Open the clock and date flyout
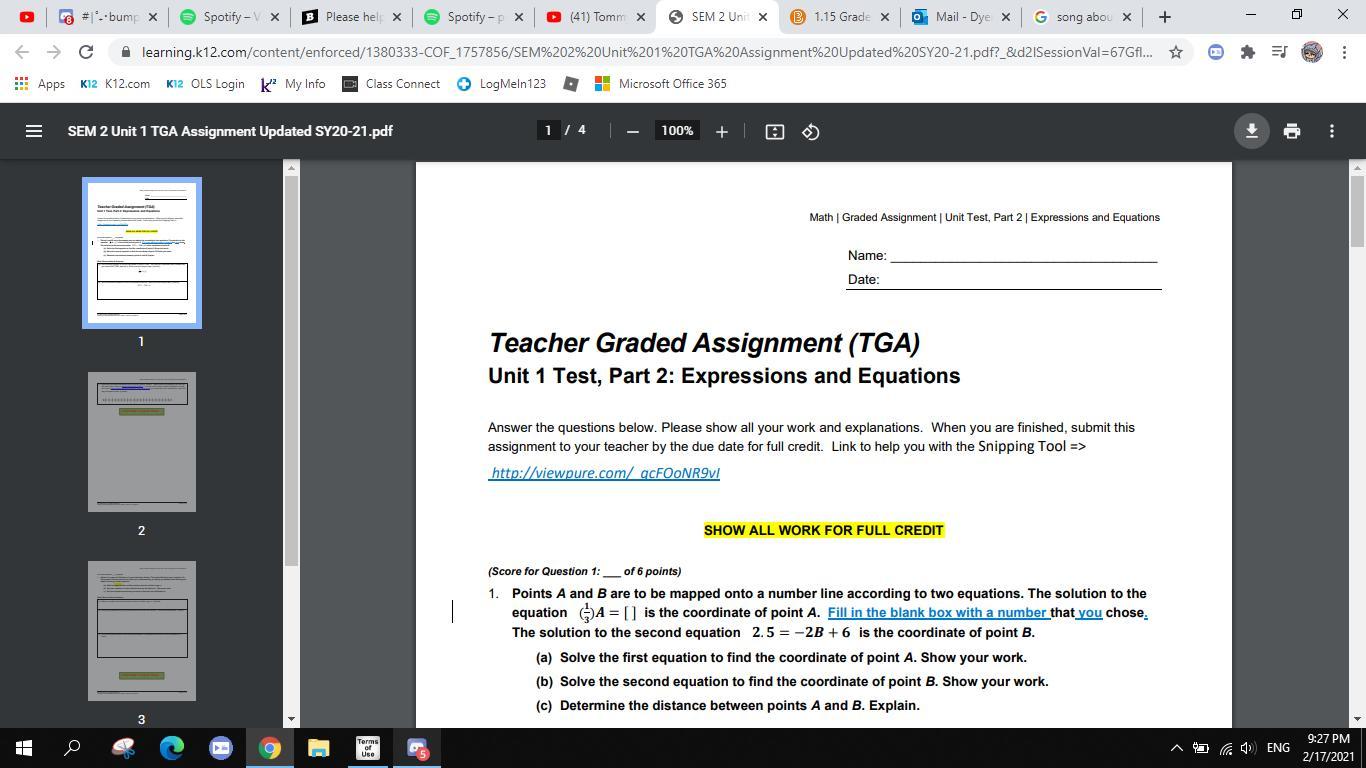The width and height of the screenshot is (1366, 768). 1328,748
